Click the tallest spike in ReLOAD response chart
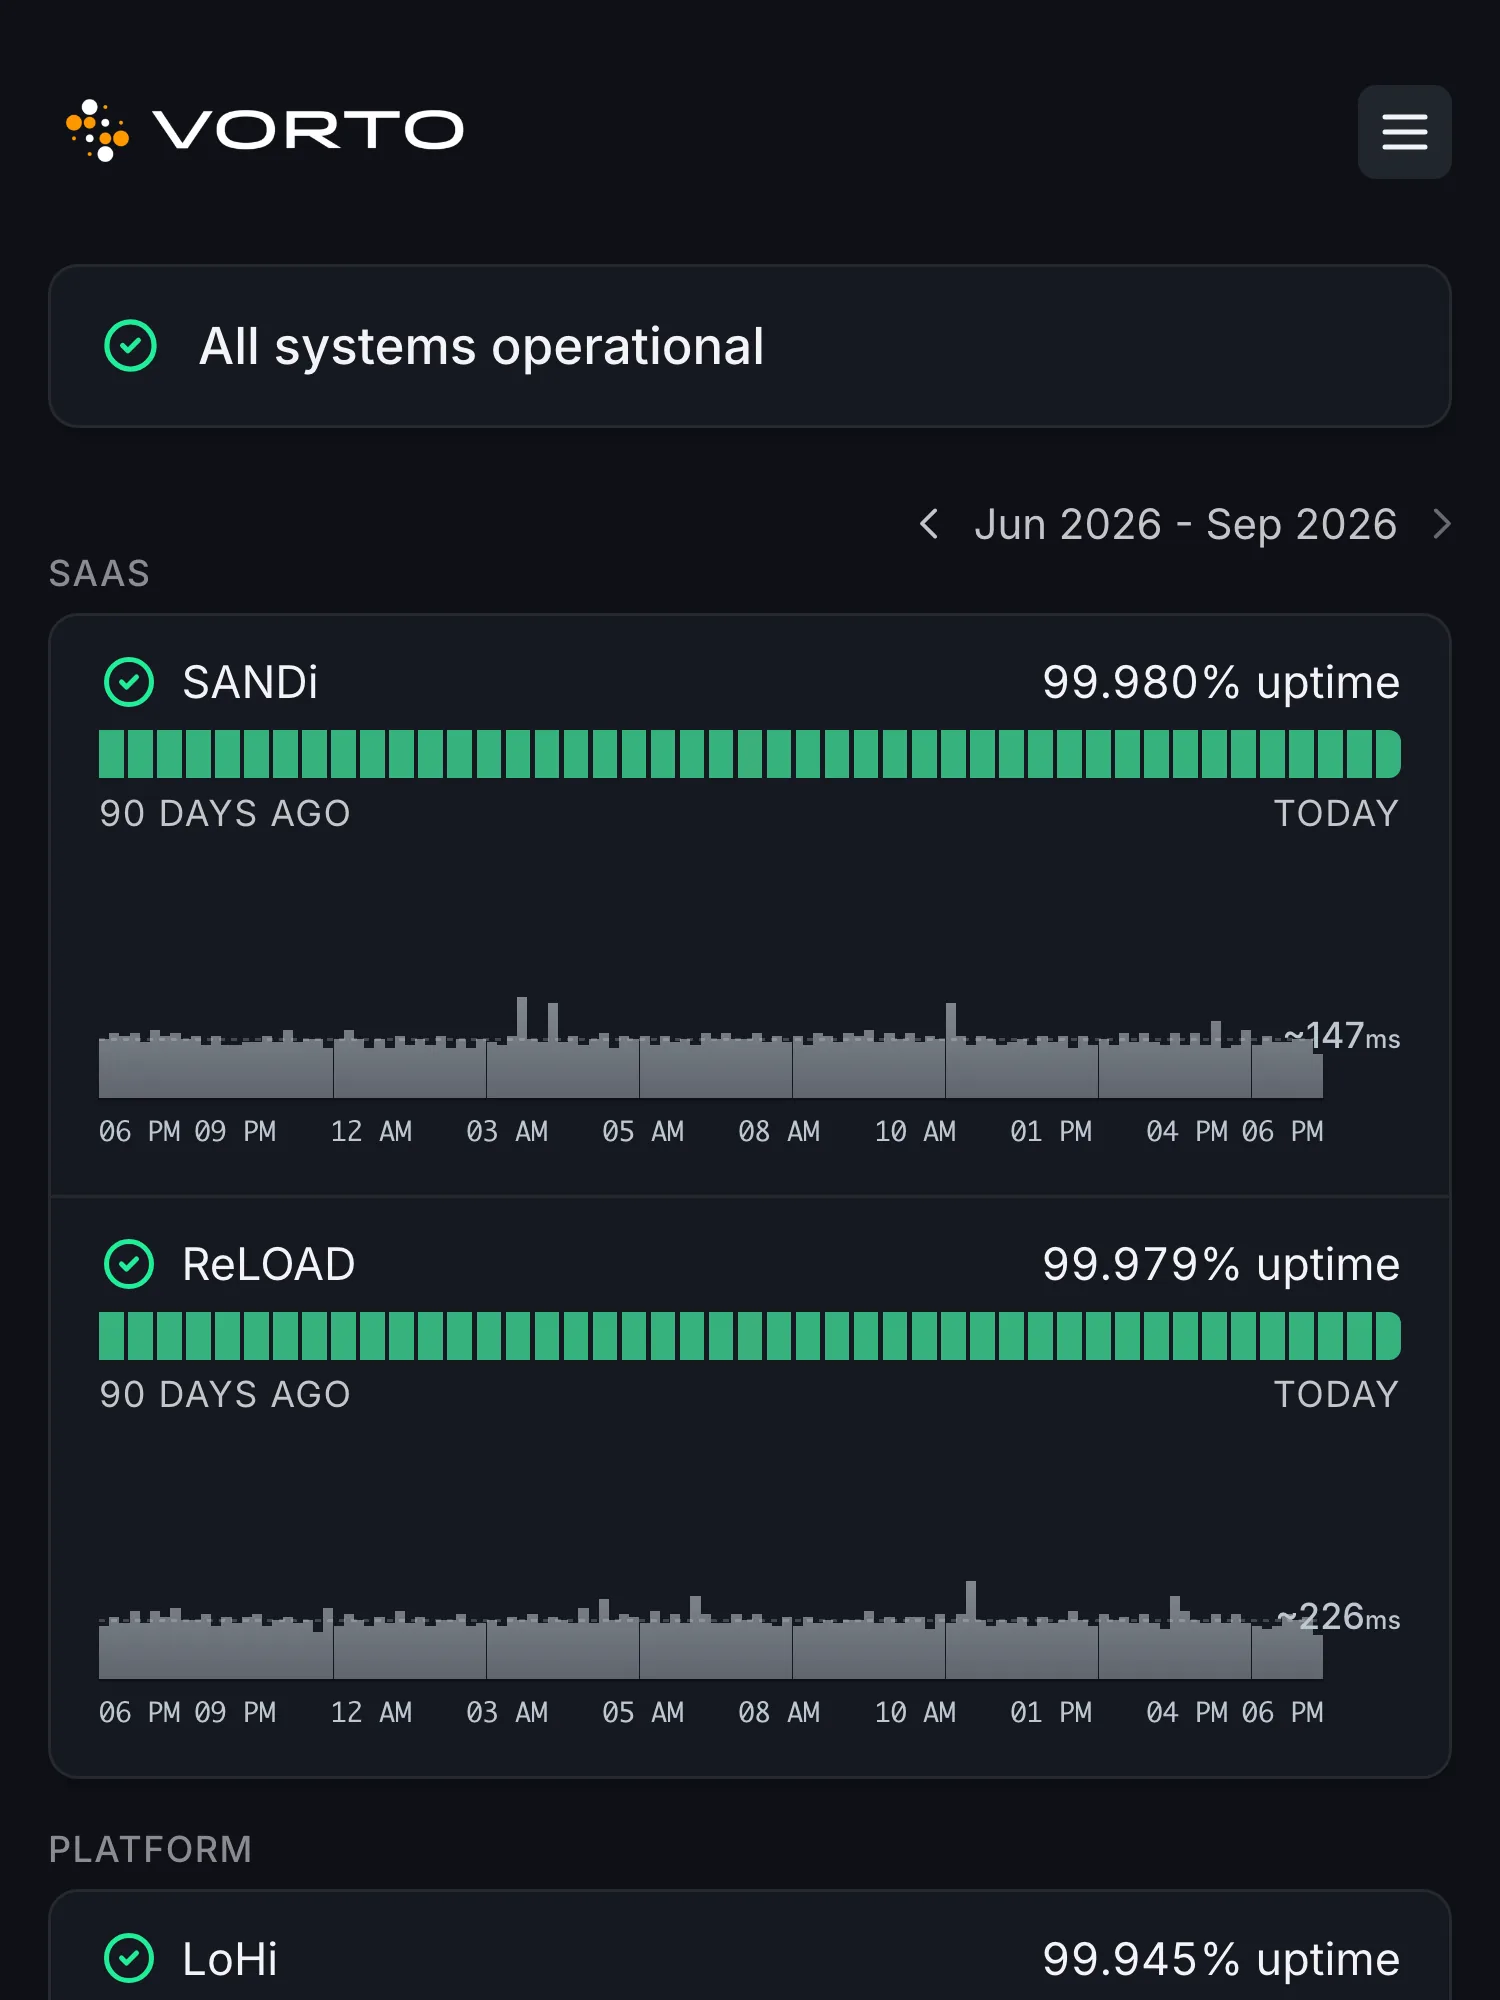The width and height of the screenshot is (1500, 2000). click(x=970, y=1628)
